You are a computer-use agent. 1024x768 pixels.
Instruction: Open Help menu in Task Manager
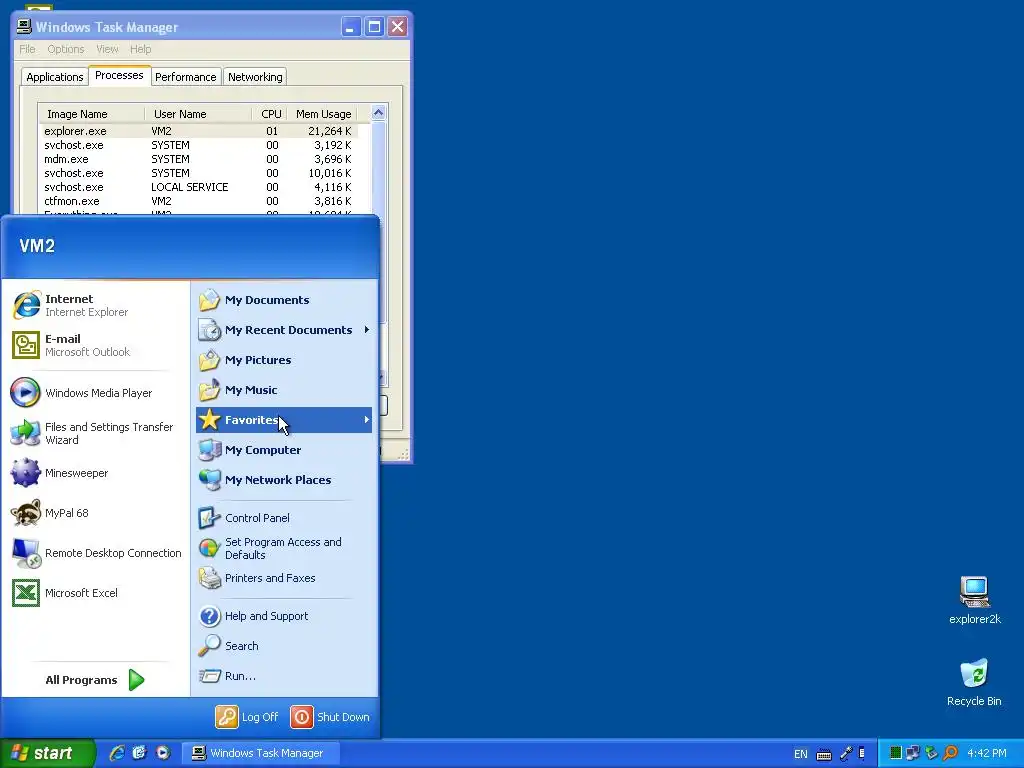pos(140,49)
